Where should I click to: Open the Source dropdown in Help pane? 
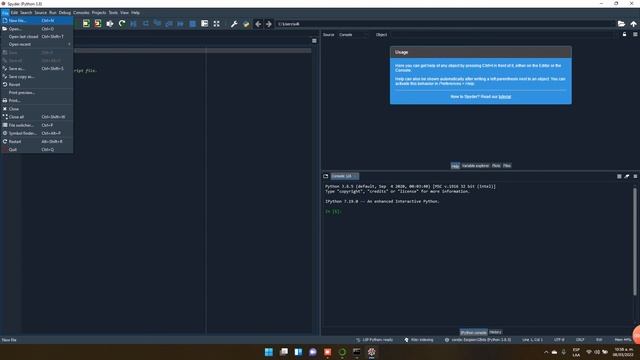pyautogui.click(x=353, y=35)
